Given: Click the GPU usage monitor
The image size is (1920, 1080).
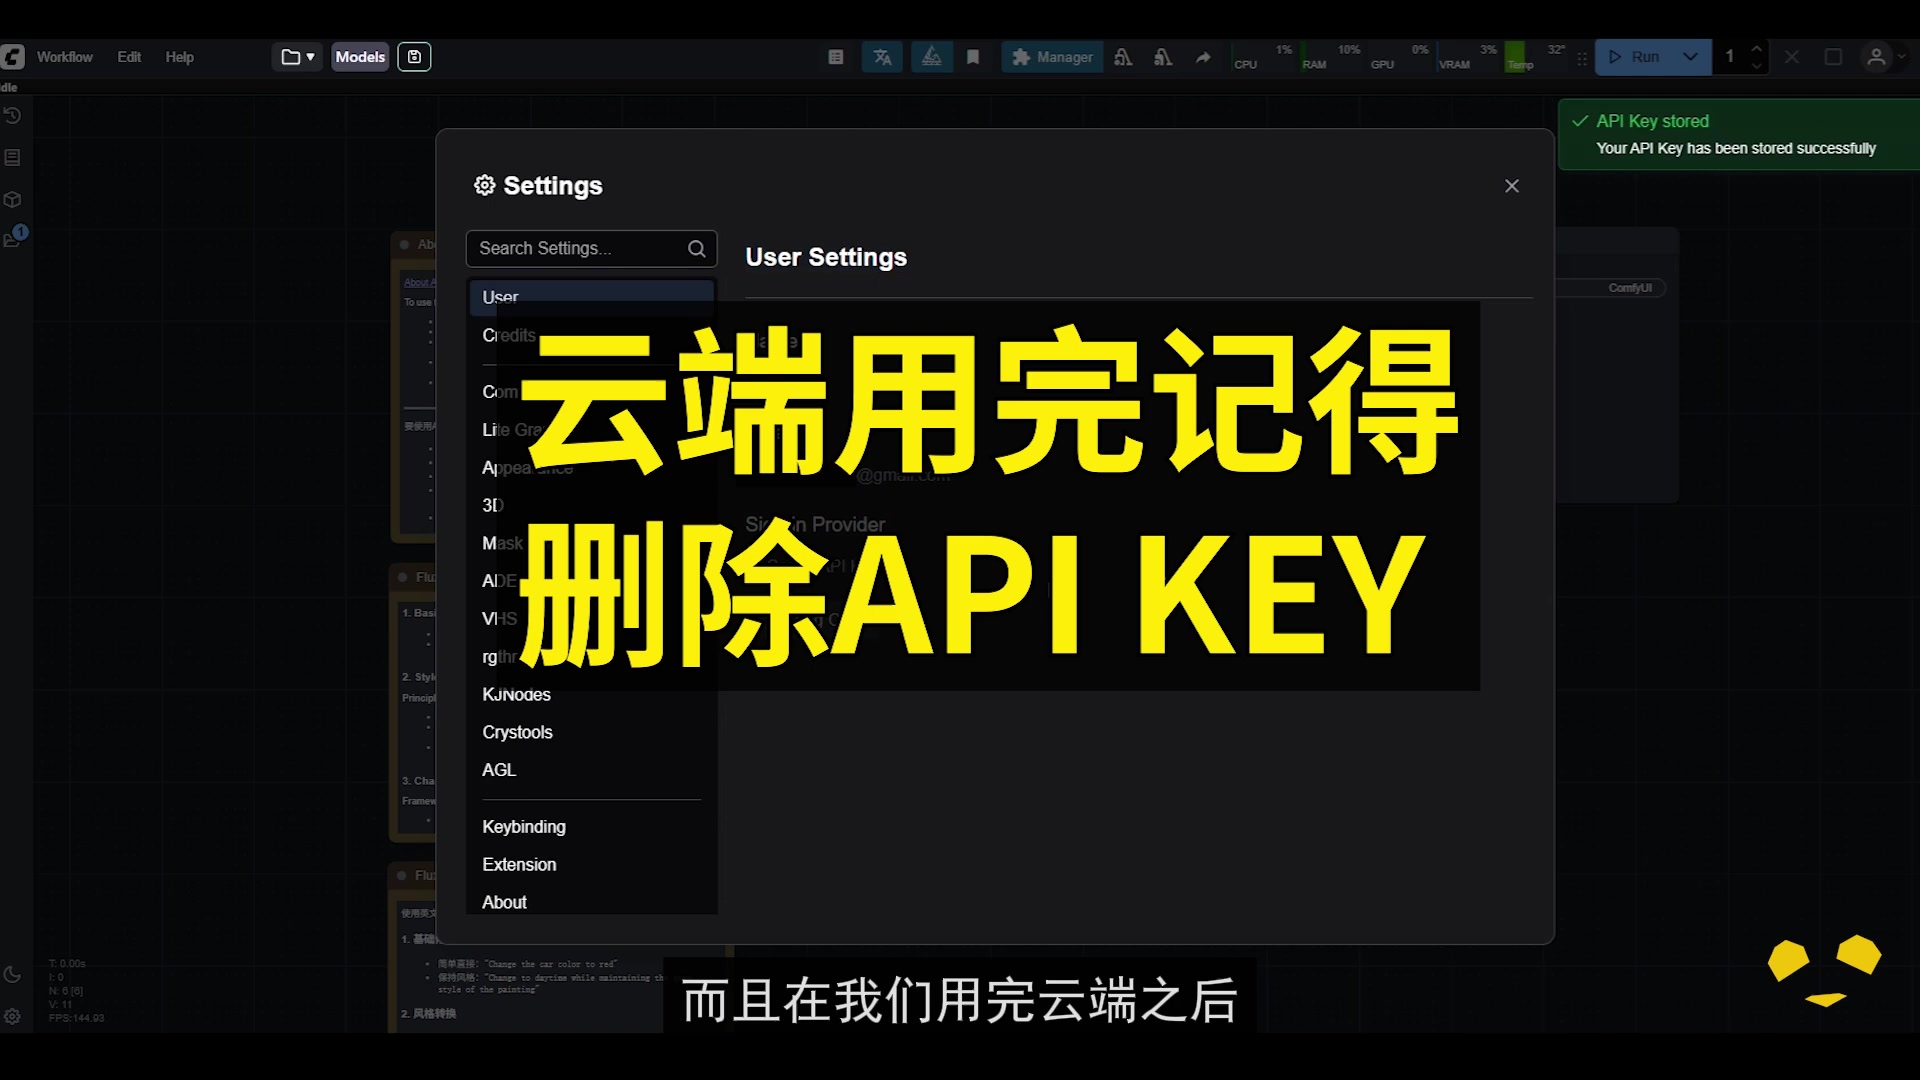Looking at the screenshot, I should click(1398, 57).
